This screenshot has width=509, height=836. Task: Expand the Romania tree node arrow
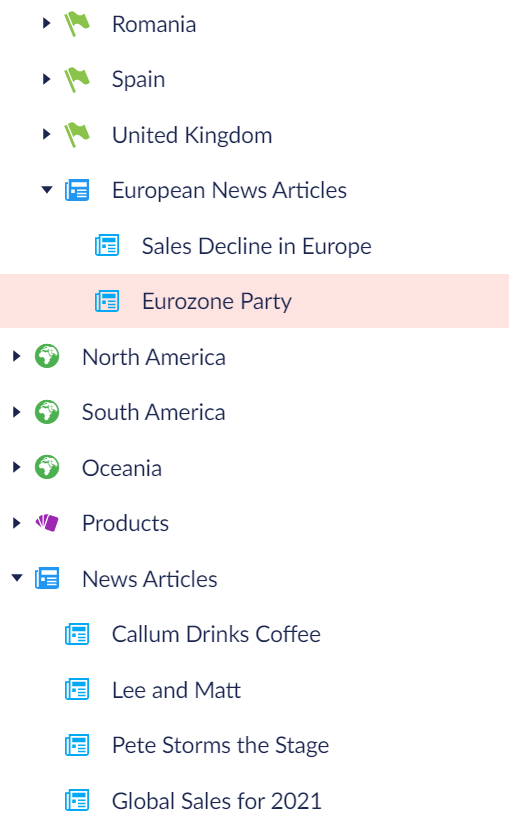coord(46,23)
